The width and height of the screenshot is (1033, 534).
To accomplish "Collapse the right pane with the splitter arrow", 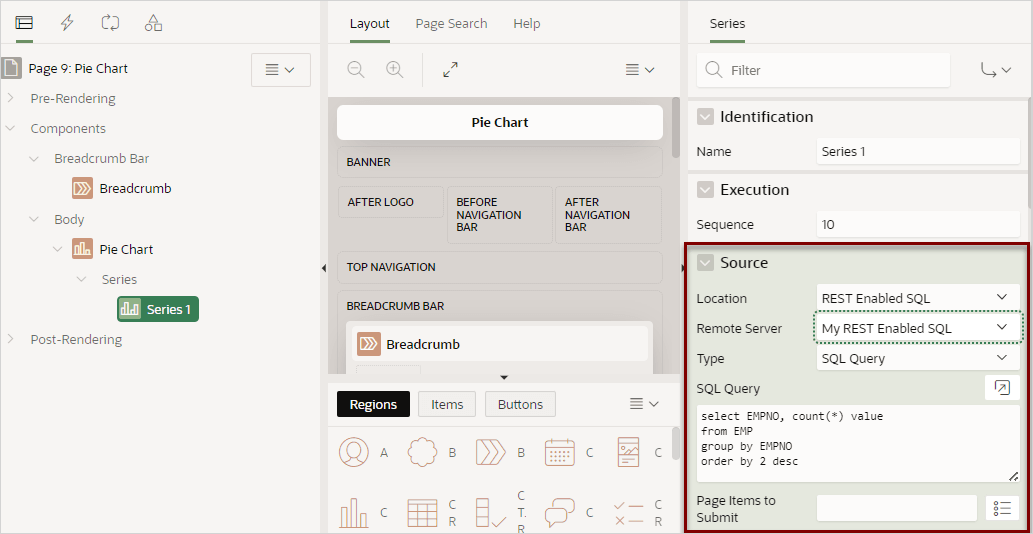I will (x=683, y=268).
